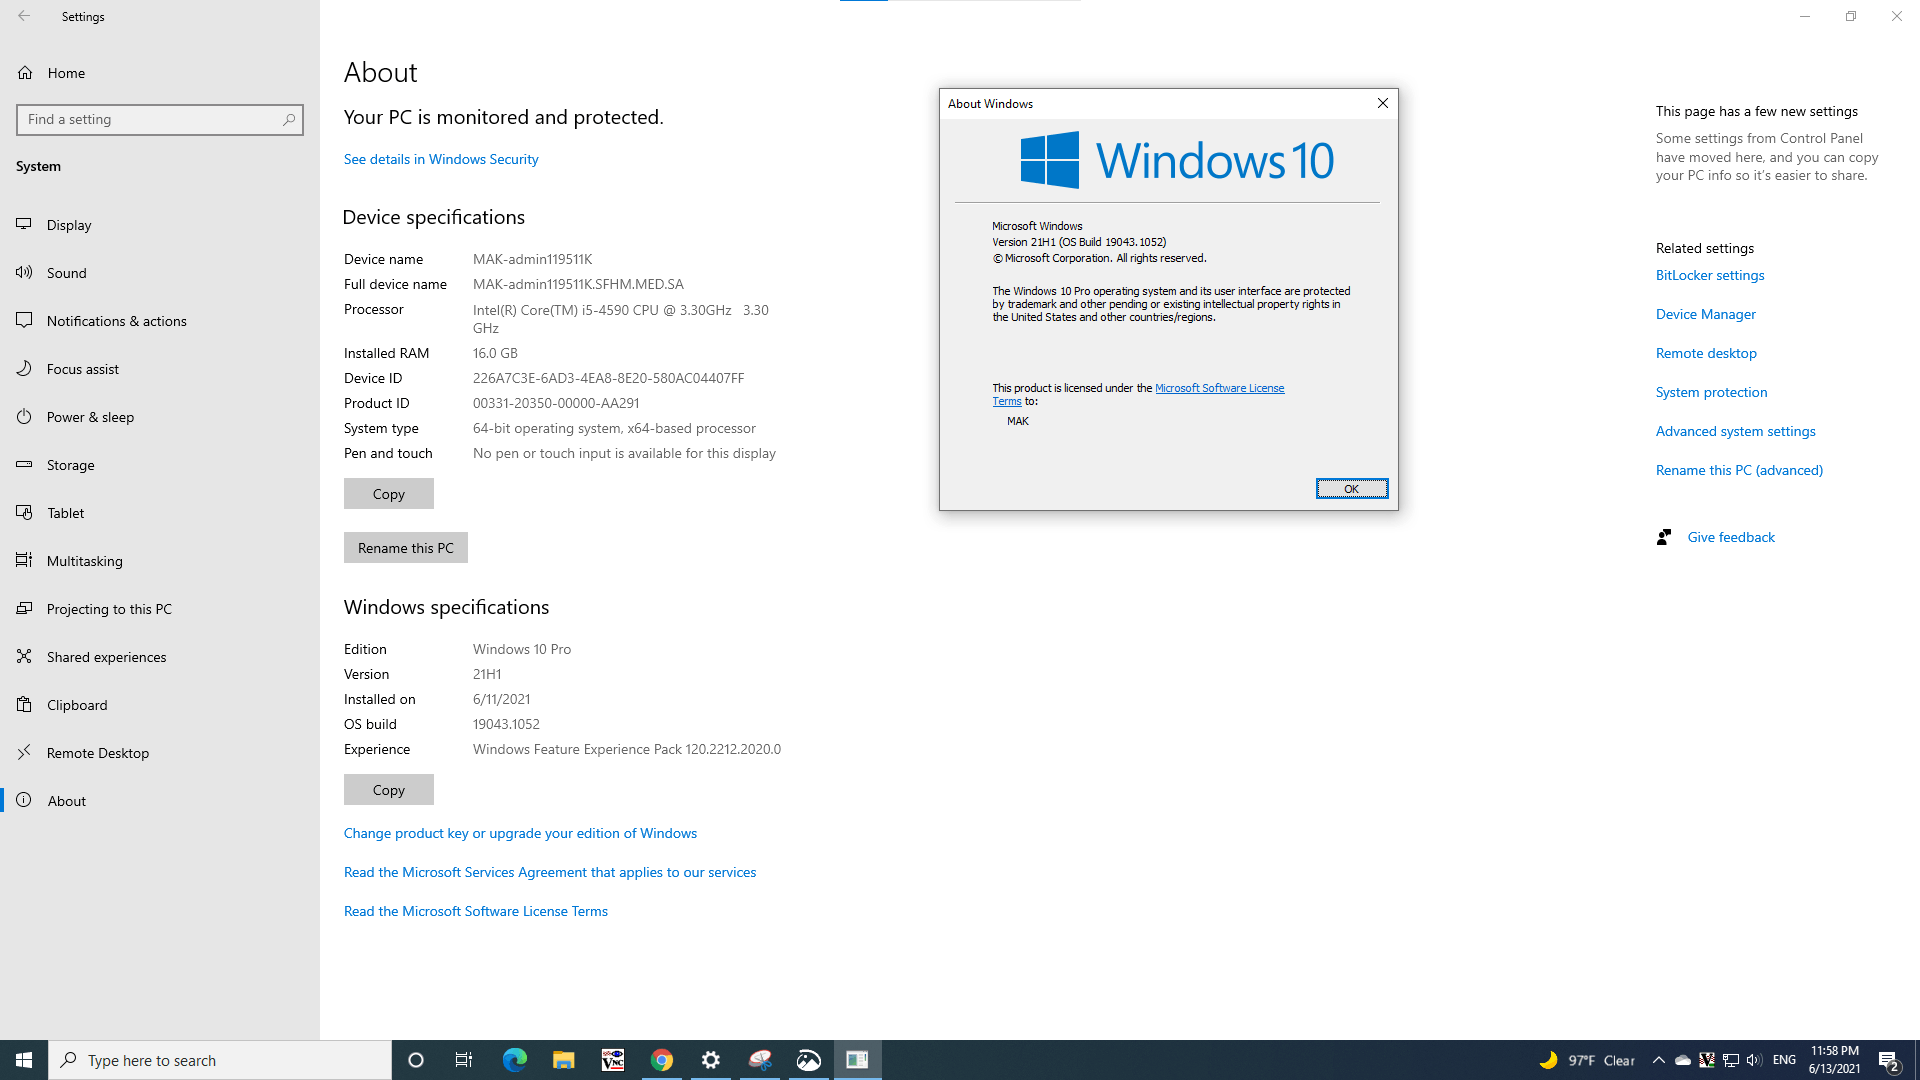Switch input language ENG indicator

click(x=1784, y=1060)
